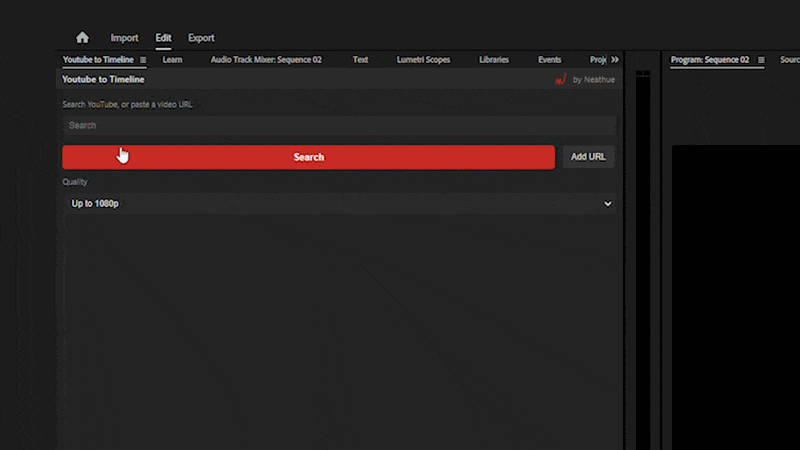Open the Export workspace tab
Image resolution: width=800 pixels, height=450 pixels.
pos(201,38)
